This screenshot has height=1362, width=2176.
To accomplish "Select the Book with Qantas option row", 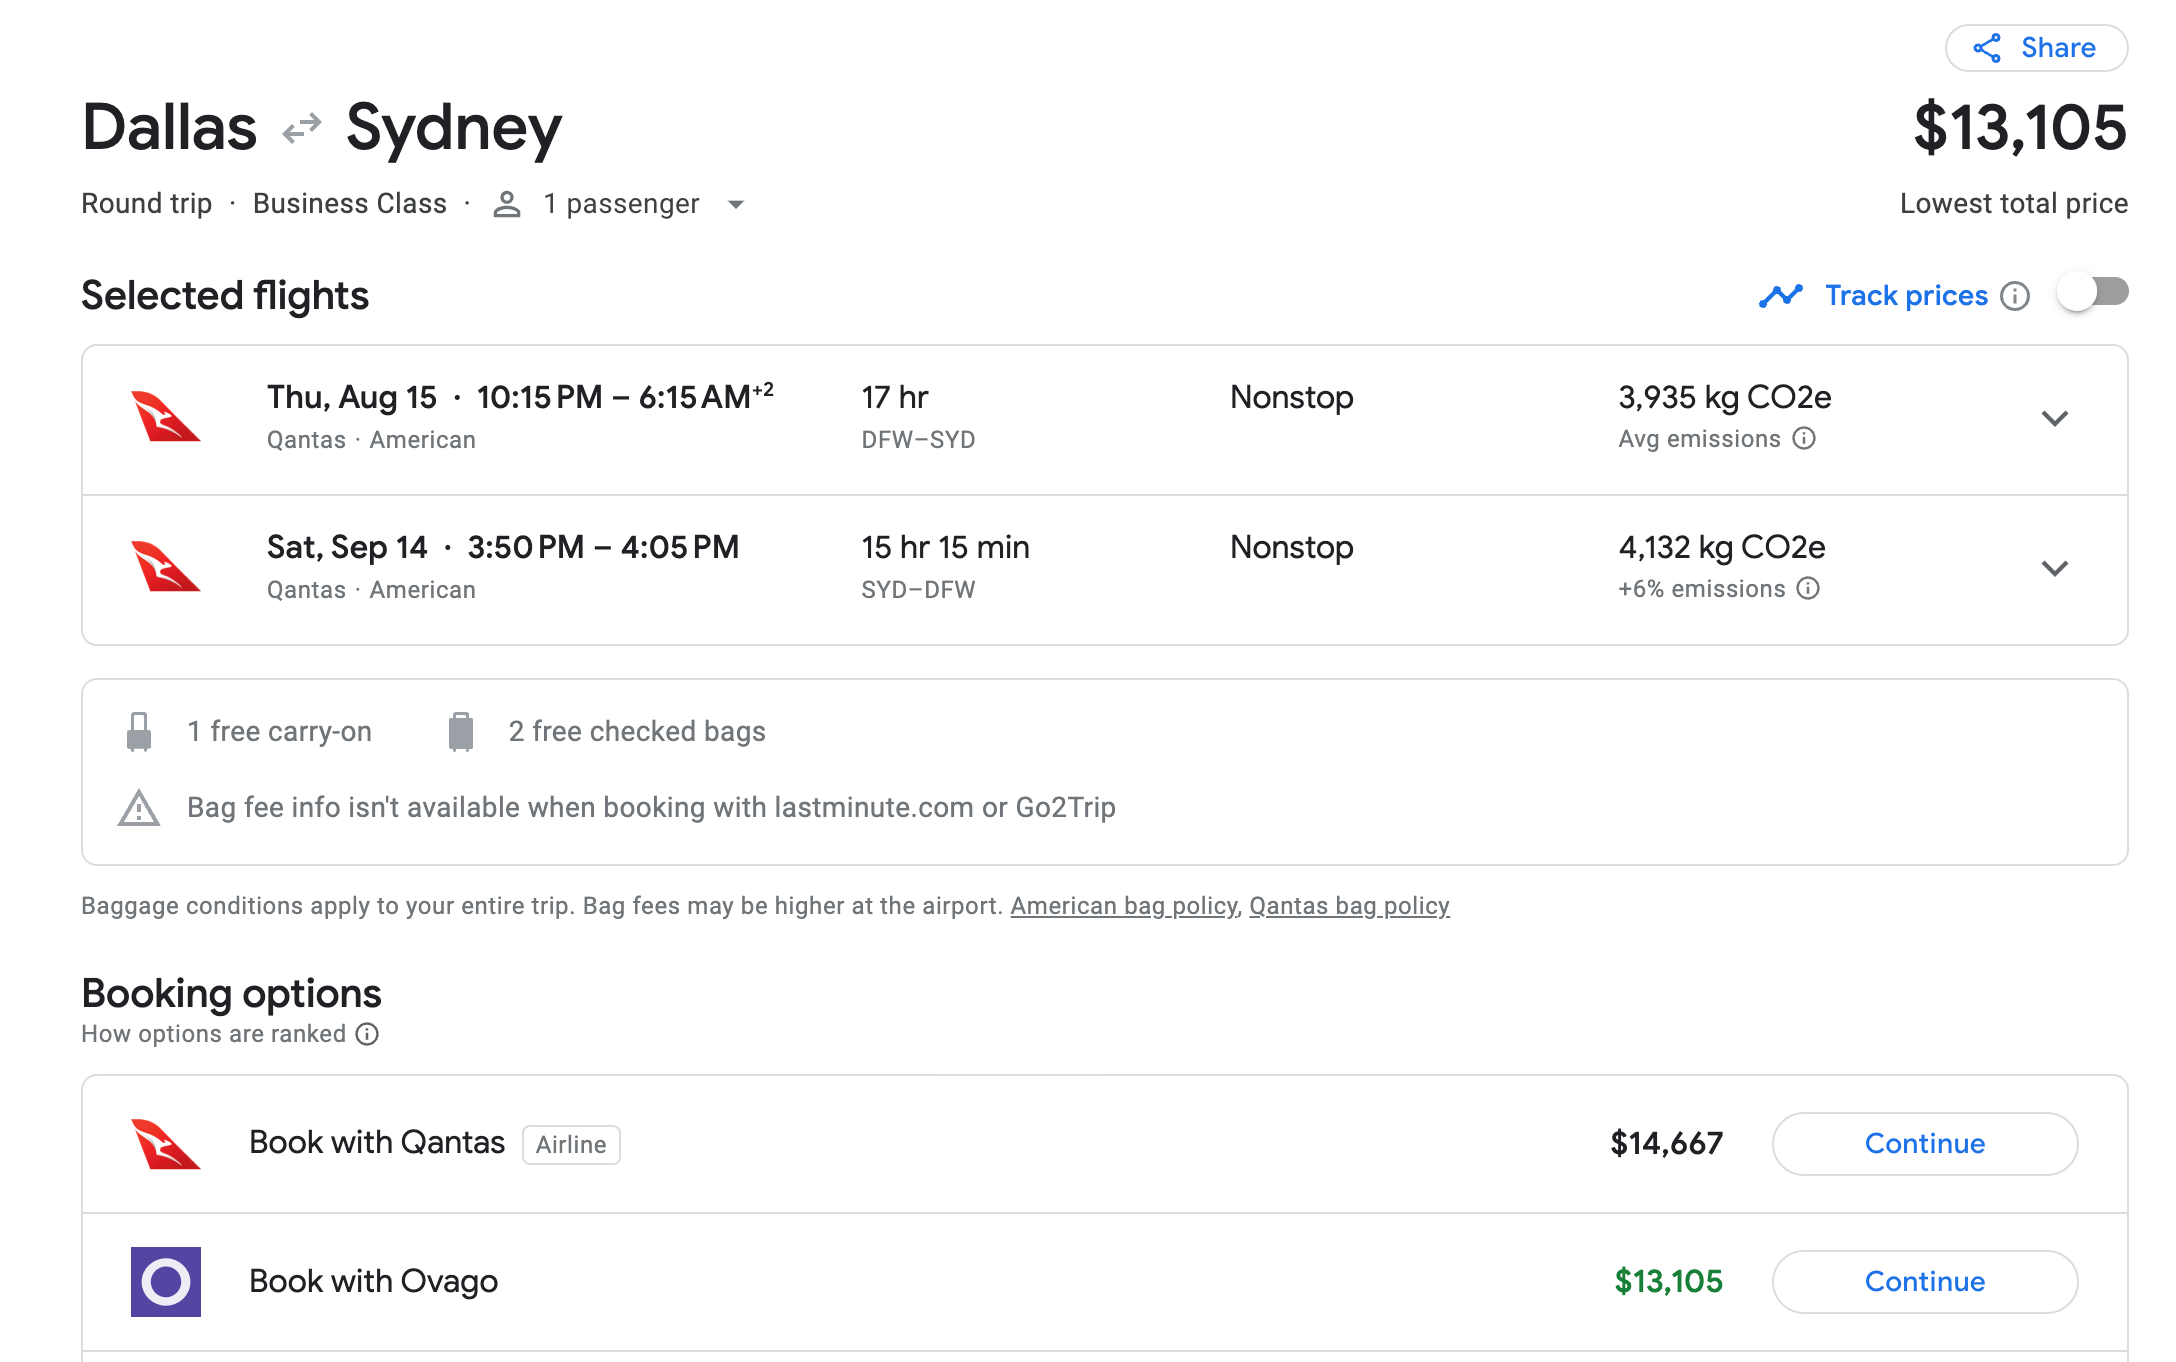I will tap(377, 1143).
